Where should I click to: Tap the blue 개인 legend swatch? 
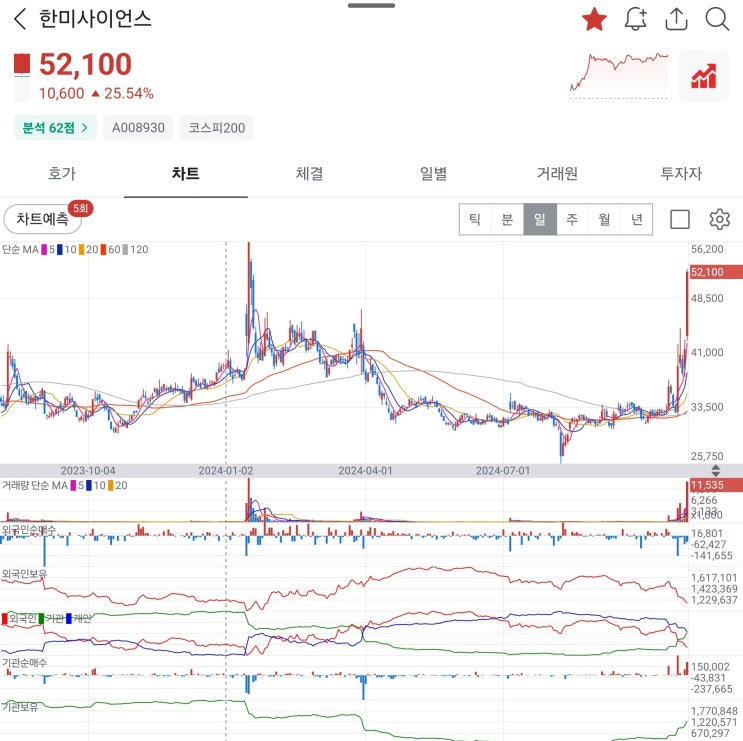pos(69,618)
